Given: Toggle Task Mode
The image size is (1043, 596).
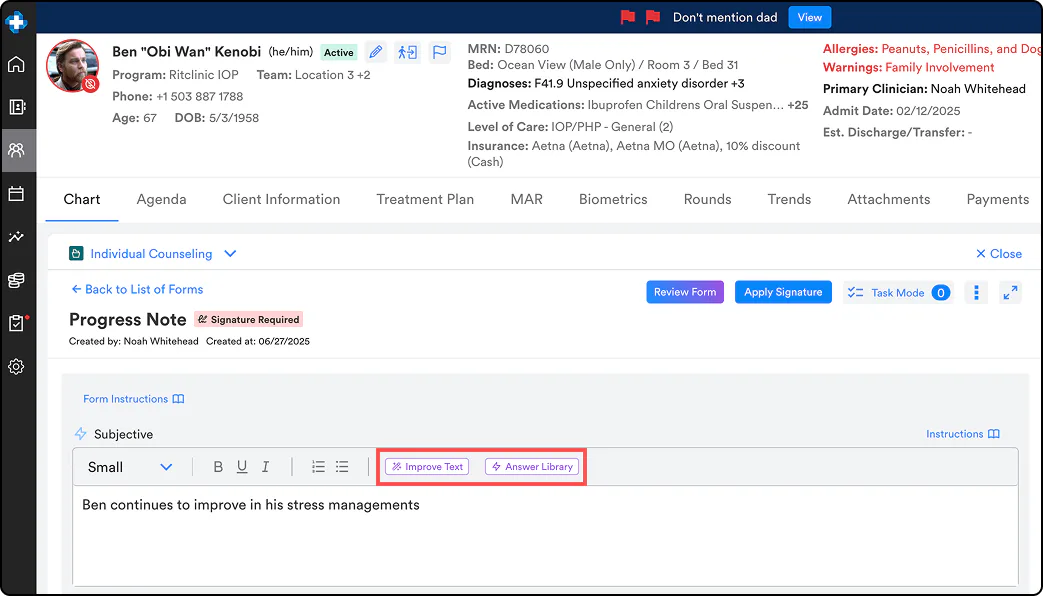Looking at the screenshot, I should click(898, 293).
